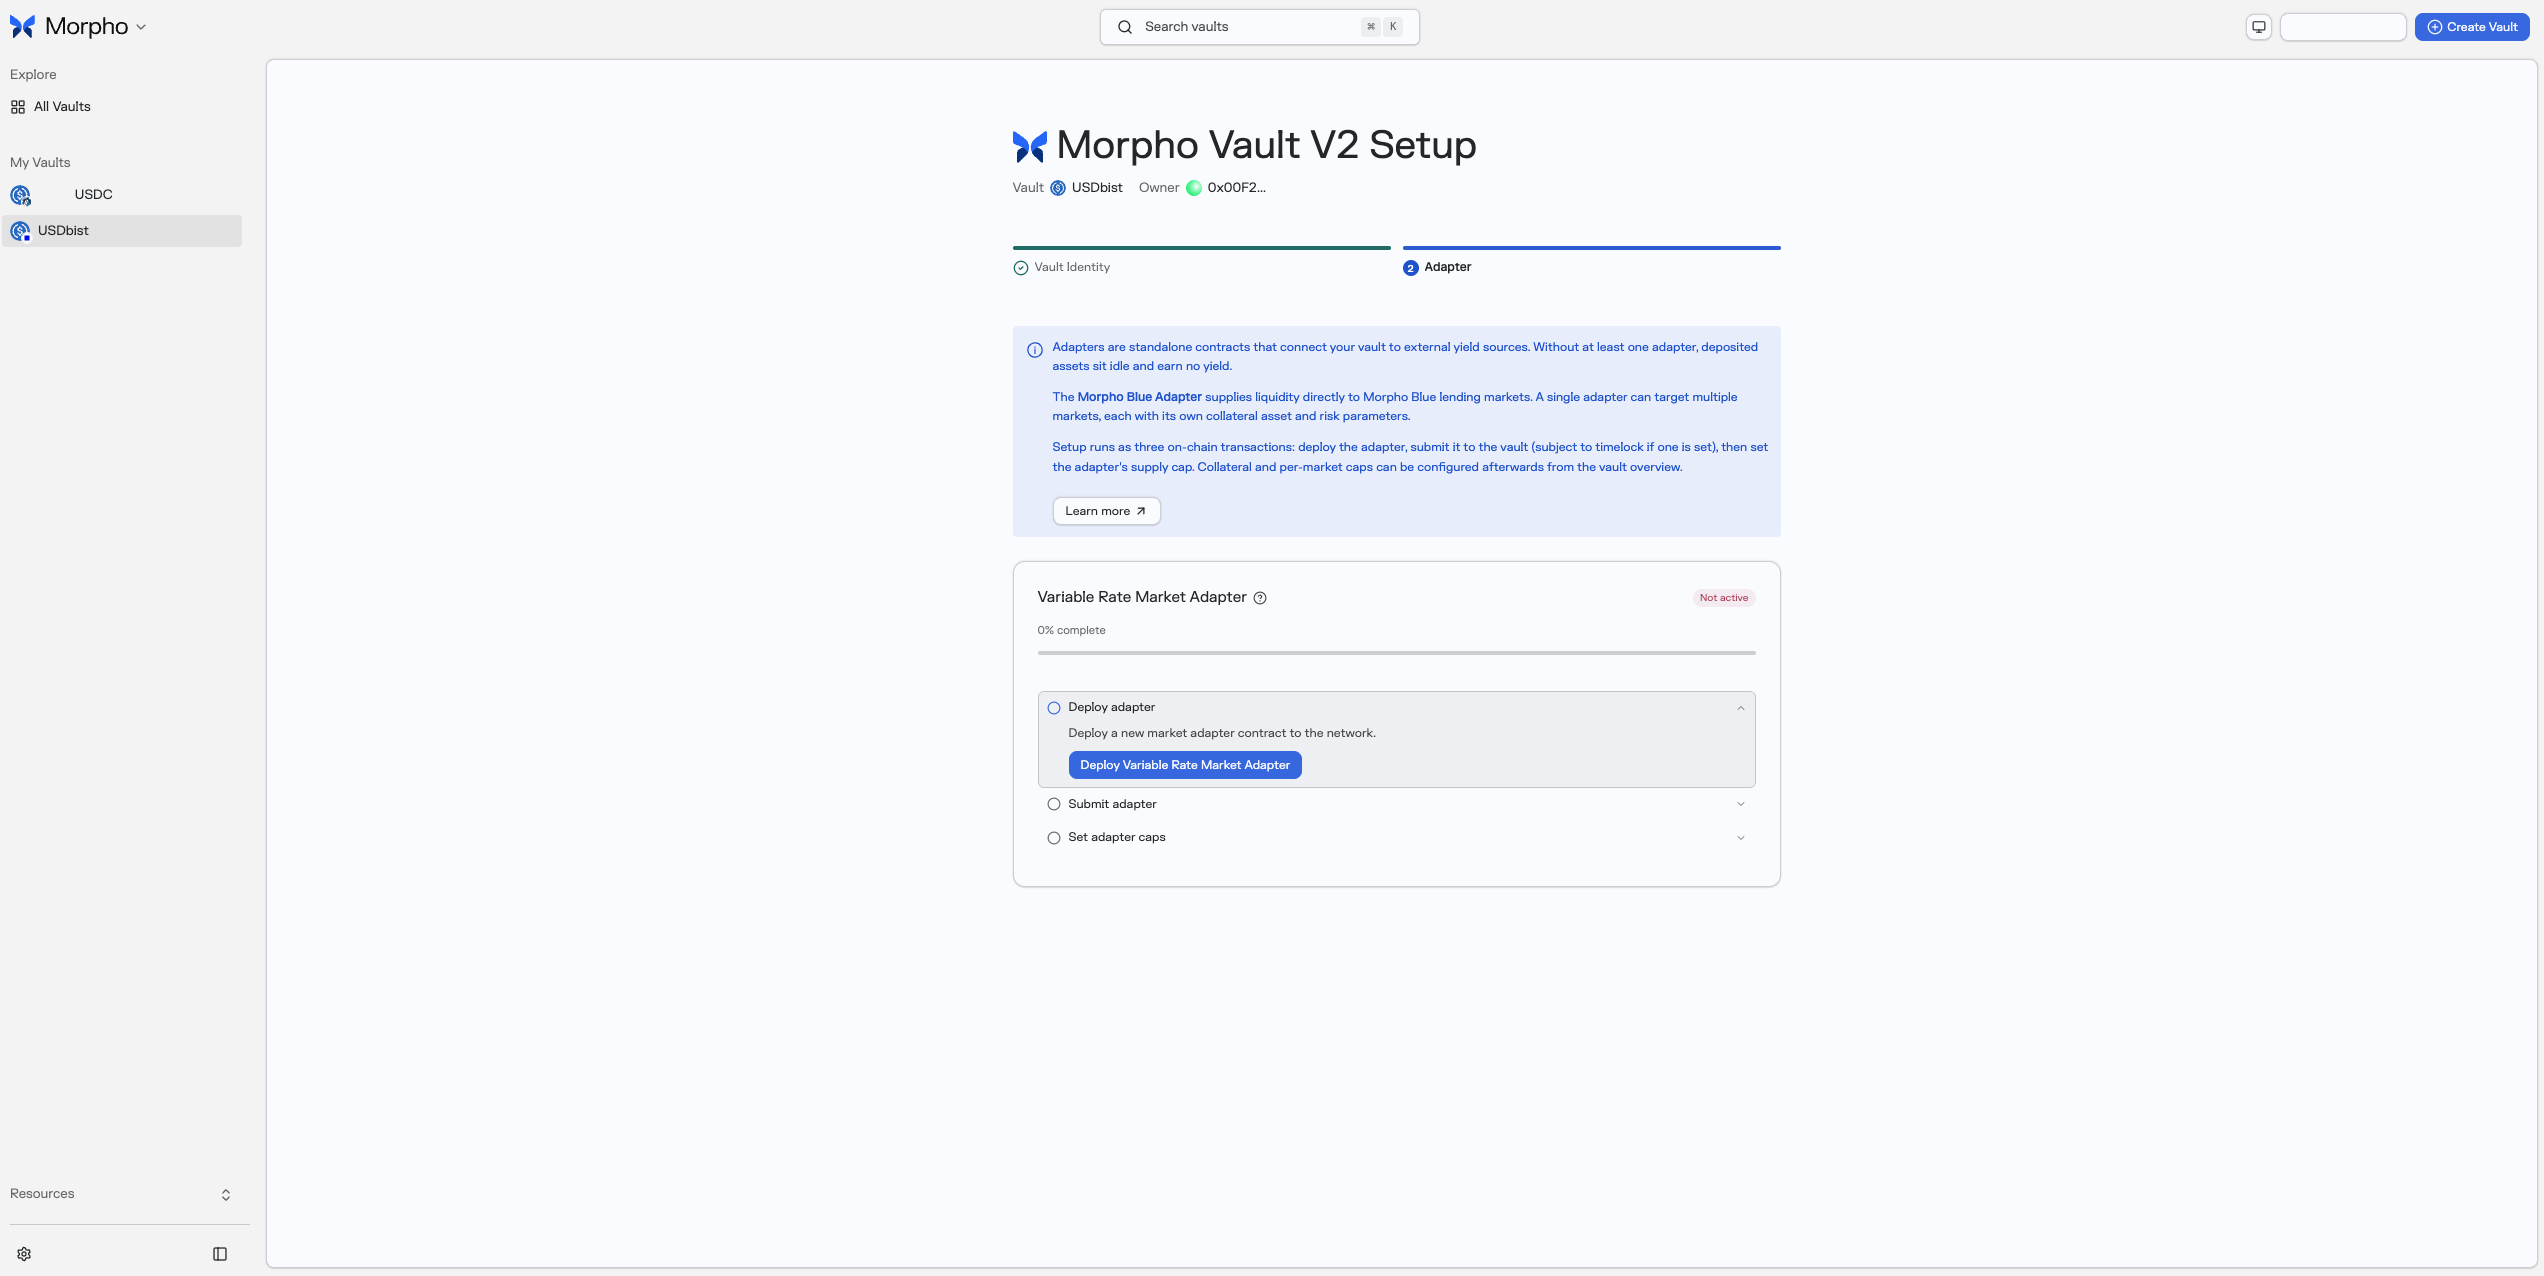The width and height of the screenshot is (2544, 1276).
Task: Expand the Set adapter caps chevron
Action: (1741, 838)
